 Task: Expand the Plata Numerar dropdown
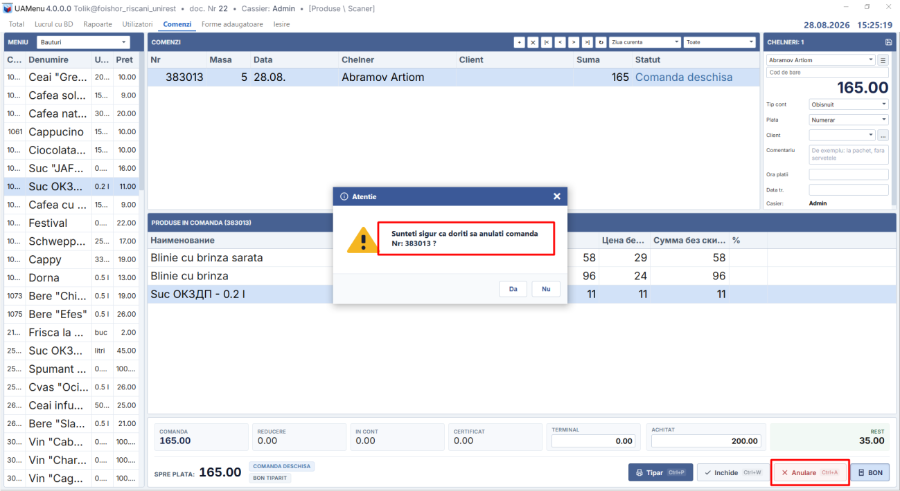[848, 120]
